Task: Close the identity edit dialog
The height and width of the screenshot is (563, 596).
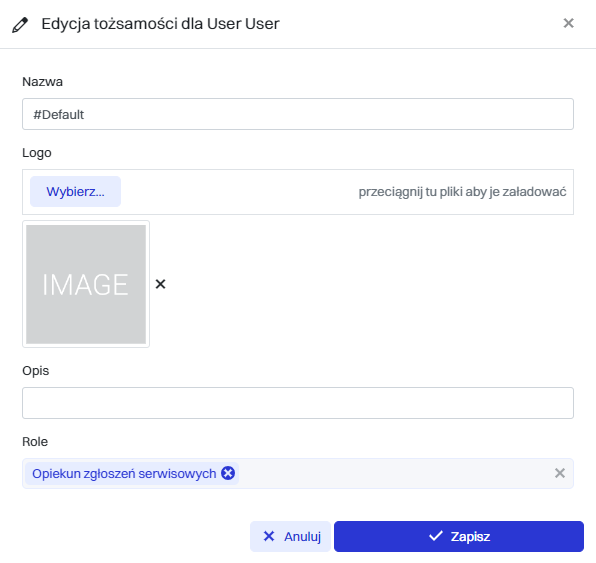Action: point(568,23)
